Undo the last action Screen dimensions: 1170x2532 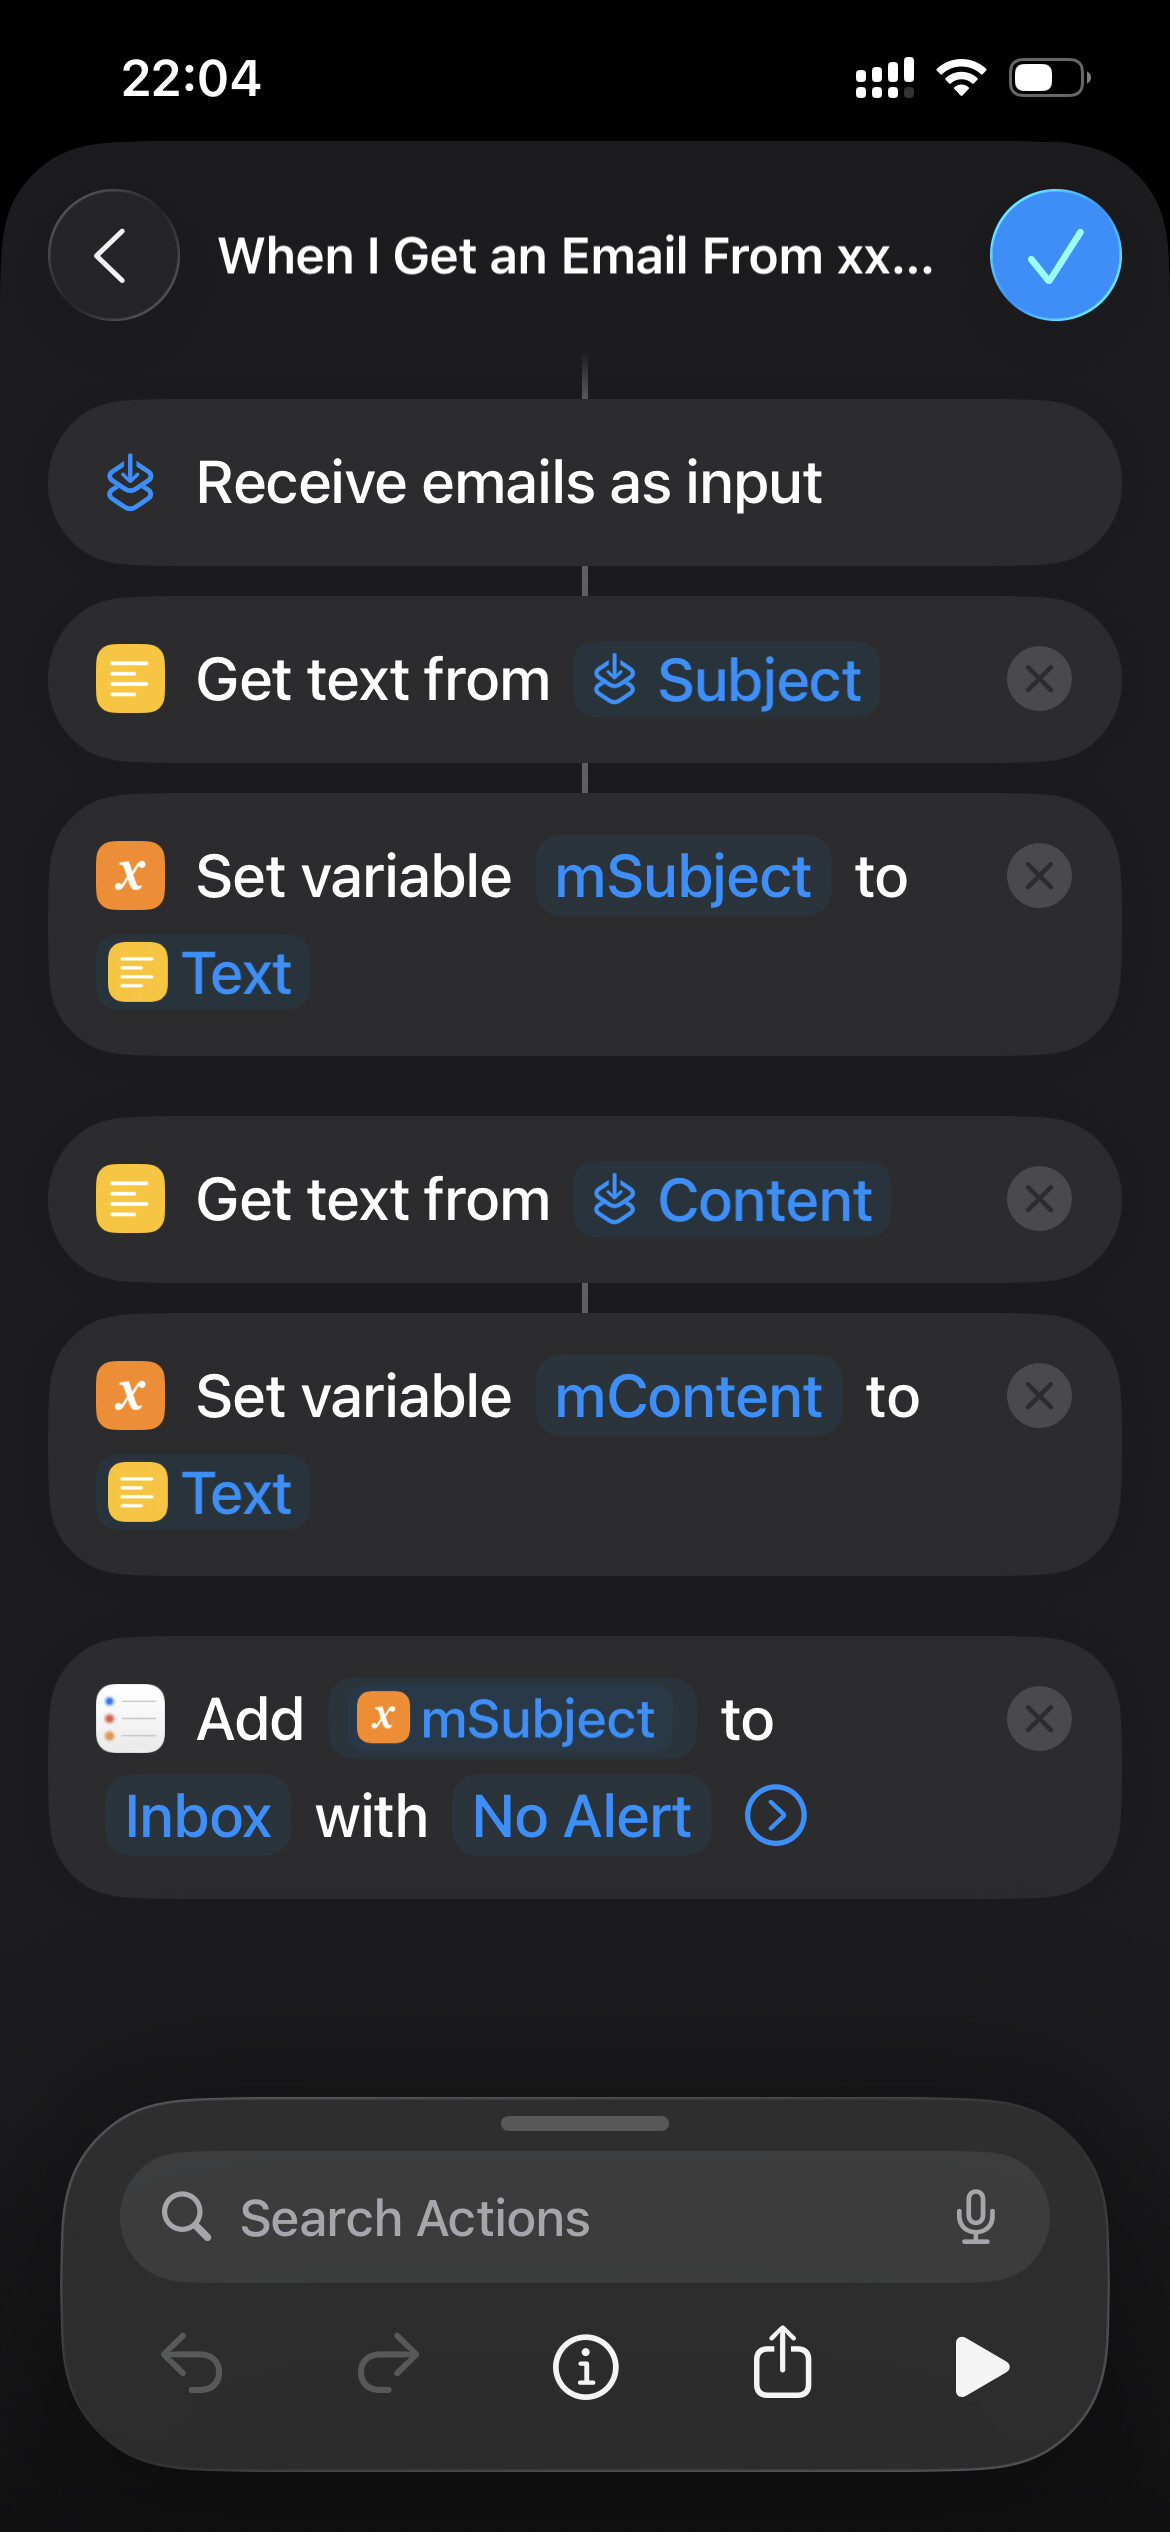191,2366
